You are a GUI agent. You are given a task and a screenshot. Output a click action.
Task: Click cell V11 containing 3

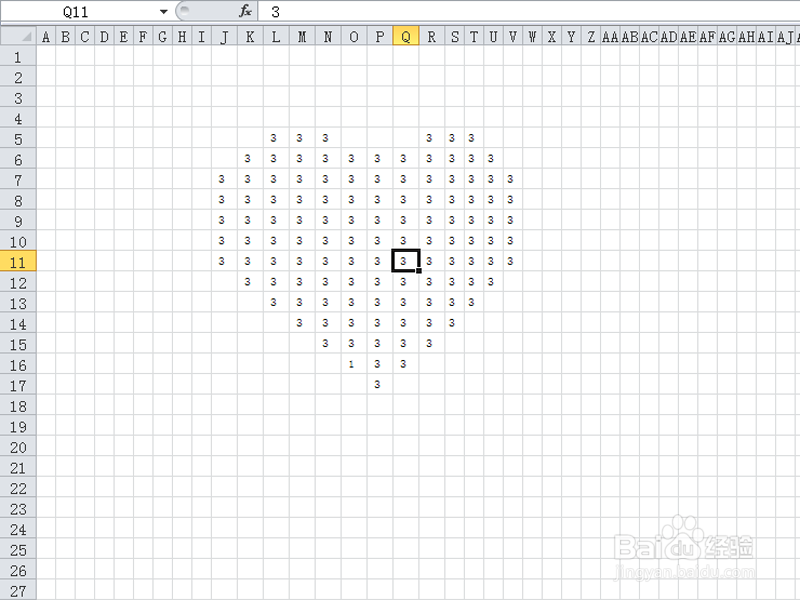click(513, 261)
